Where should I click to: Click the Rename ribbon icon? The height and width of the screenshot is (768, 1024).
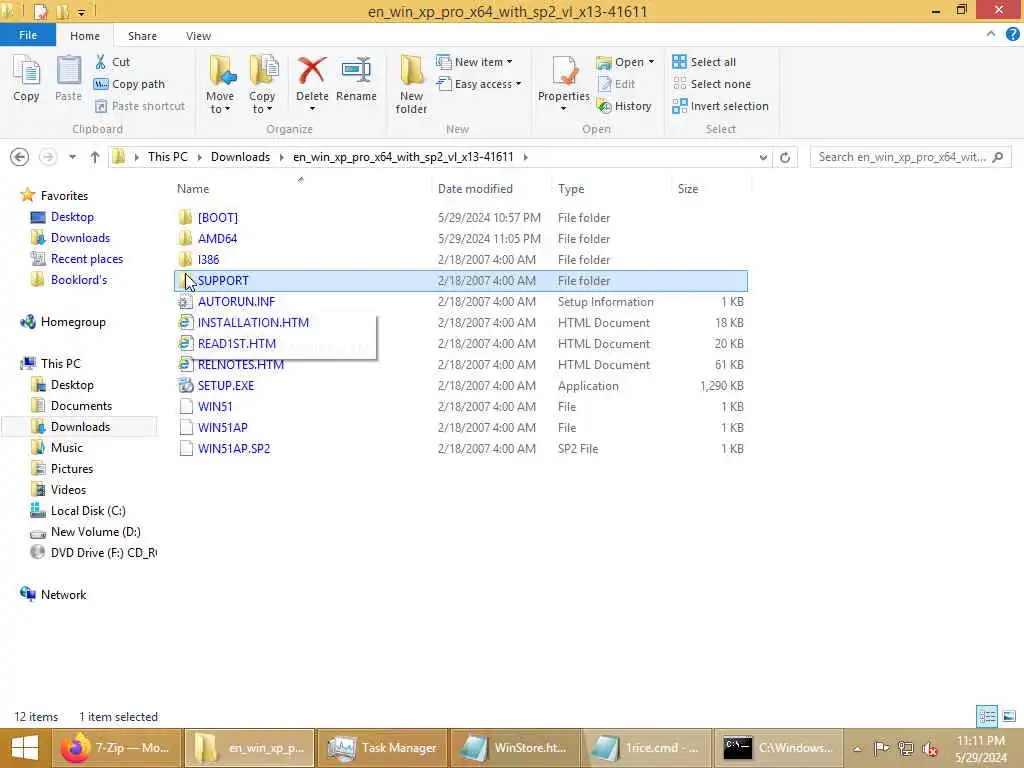356,79
